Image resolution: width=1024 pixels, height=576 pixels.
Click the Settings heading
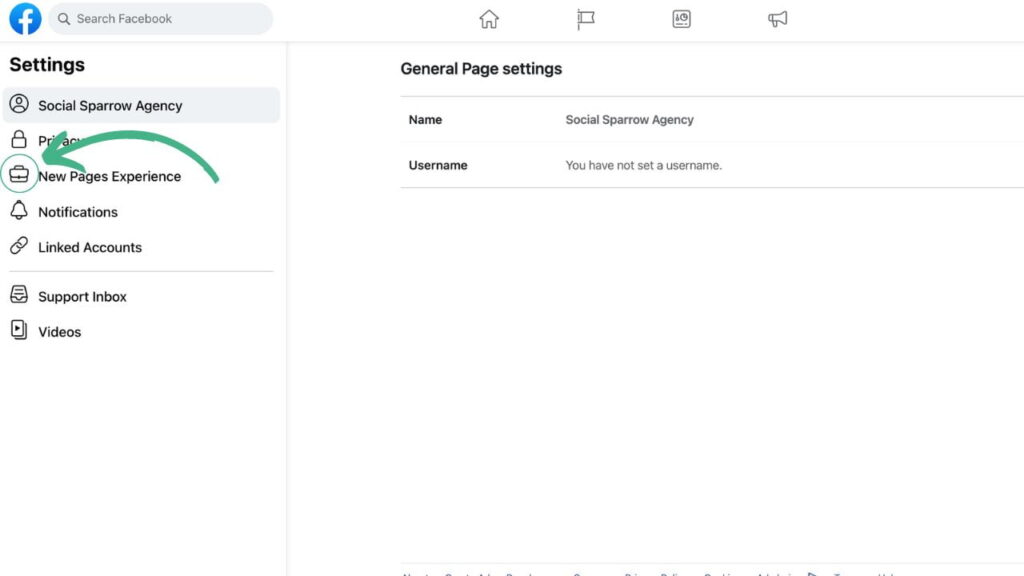pyautogui.click(x=47, y=65)
